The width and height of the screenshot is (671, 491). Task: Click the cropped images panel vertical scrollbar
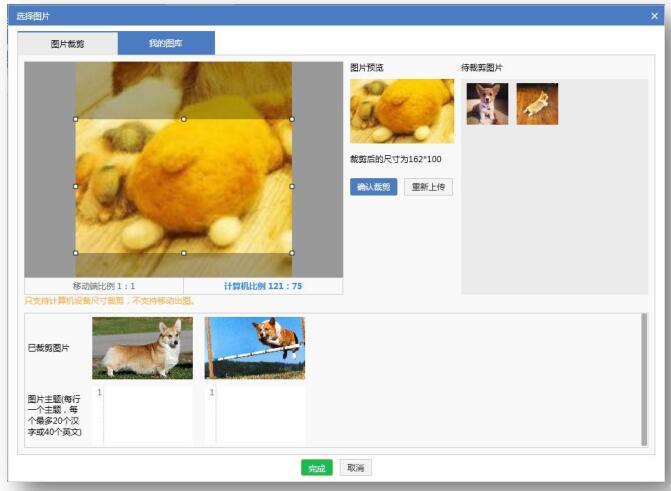(643, 378)
